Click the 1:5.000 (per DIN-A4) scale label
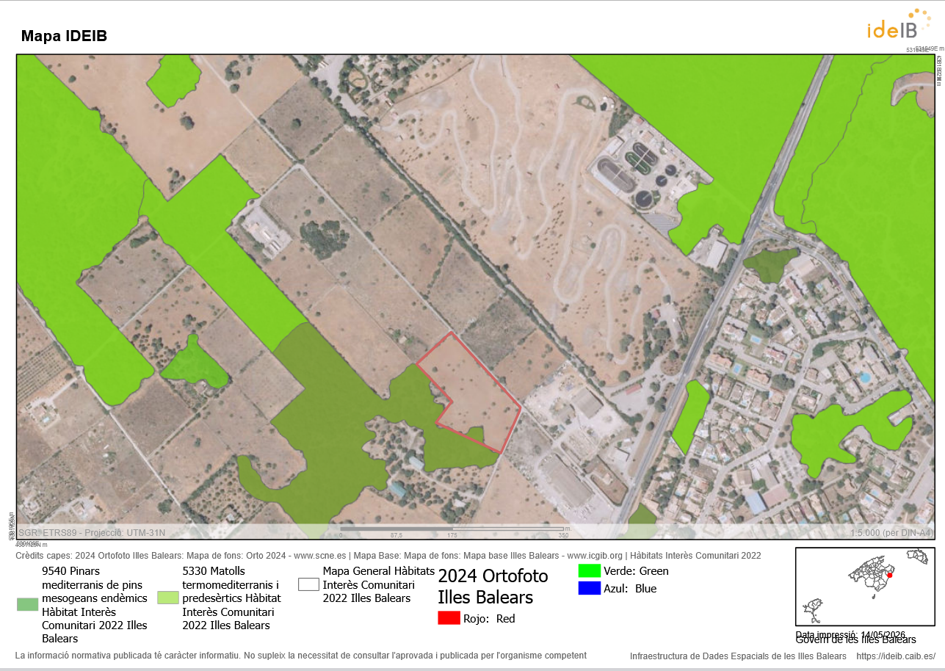 [x=891, y=533]
